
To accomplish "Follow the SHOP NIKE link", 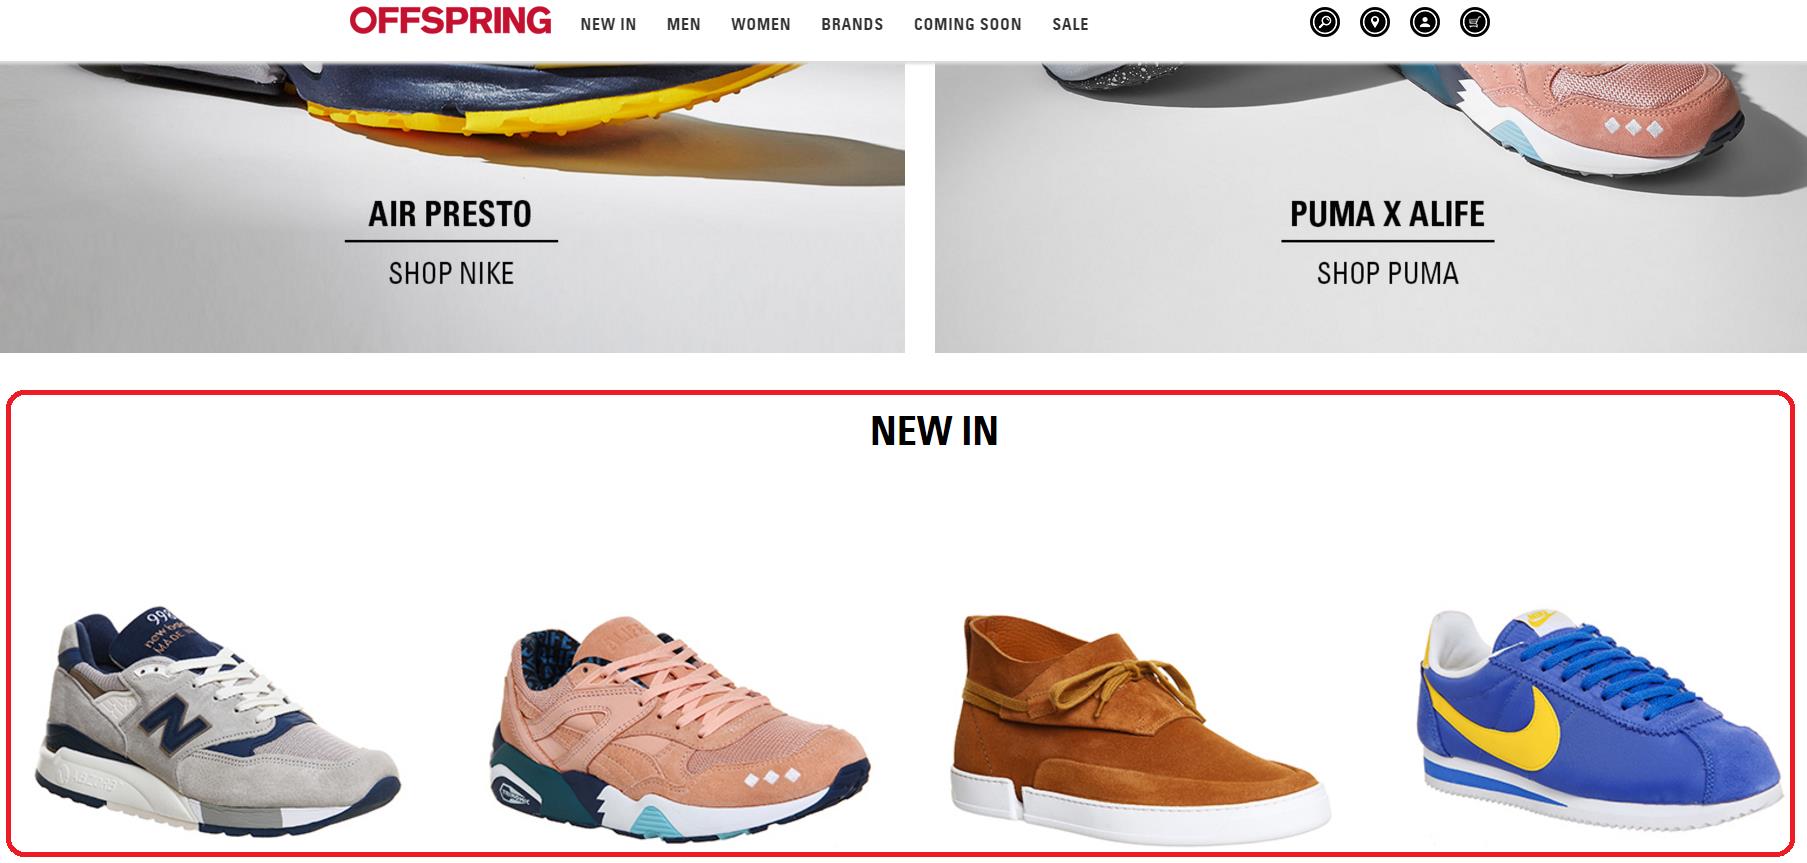I will [x=451, y=273].
